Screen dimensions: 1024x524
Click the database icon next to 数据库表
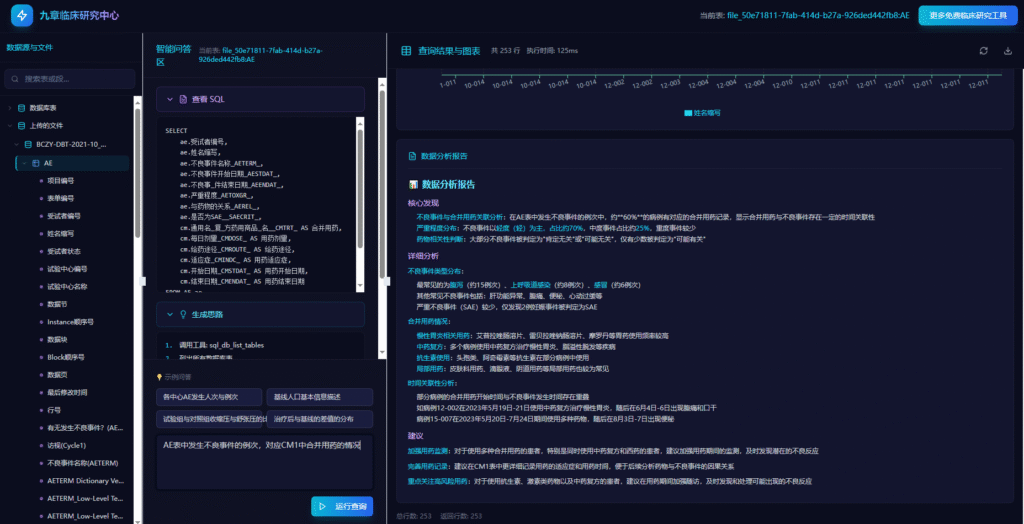click(x=21, y=108)
